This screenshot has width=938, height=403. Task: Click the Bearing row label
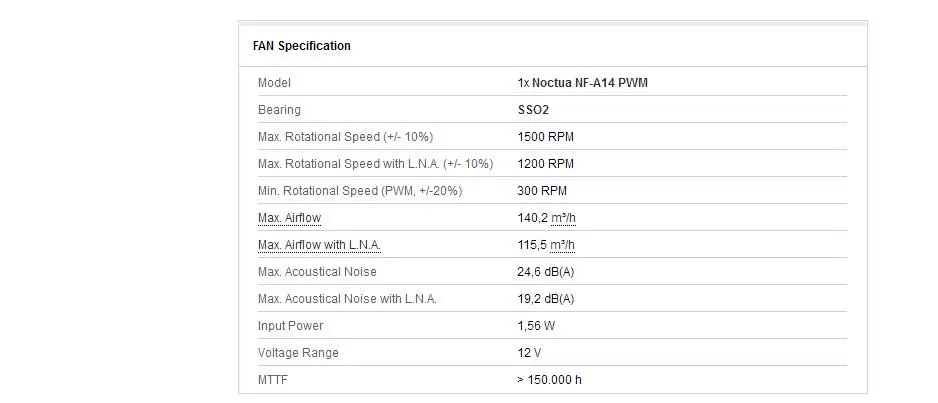click(x=279, y=110)
